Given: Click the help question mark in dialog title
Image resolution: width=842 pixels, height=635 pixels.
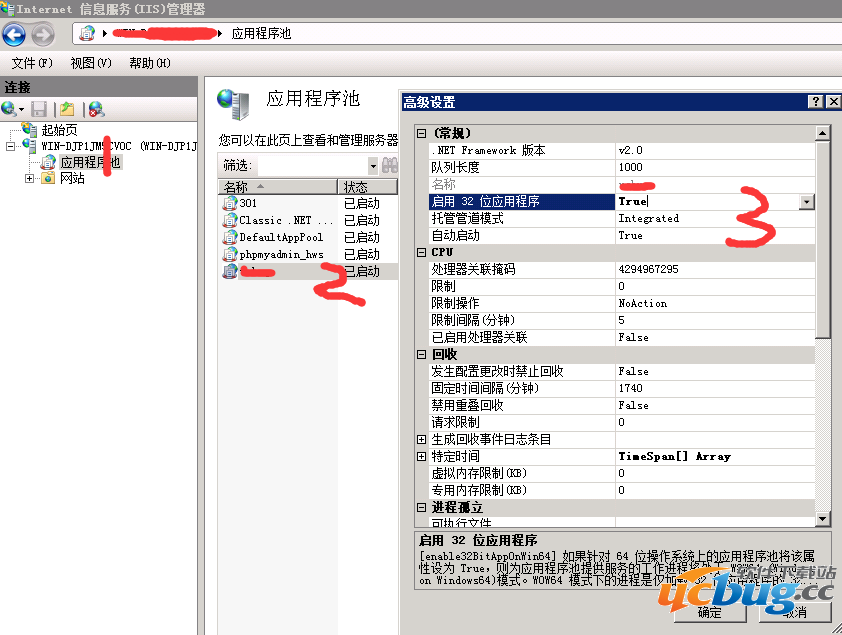Looking at the screenshot, I should [x=815, y=102].
